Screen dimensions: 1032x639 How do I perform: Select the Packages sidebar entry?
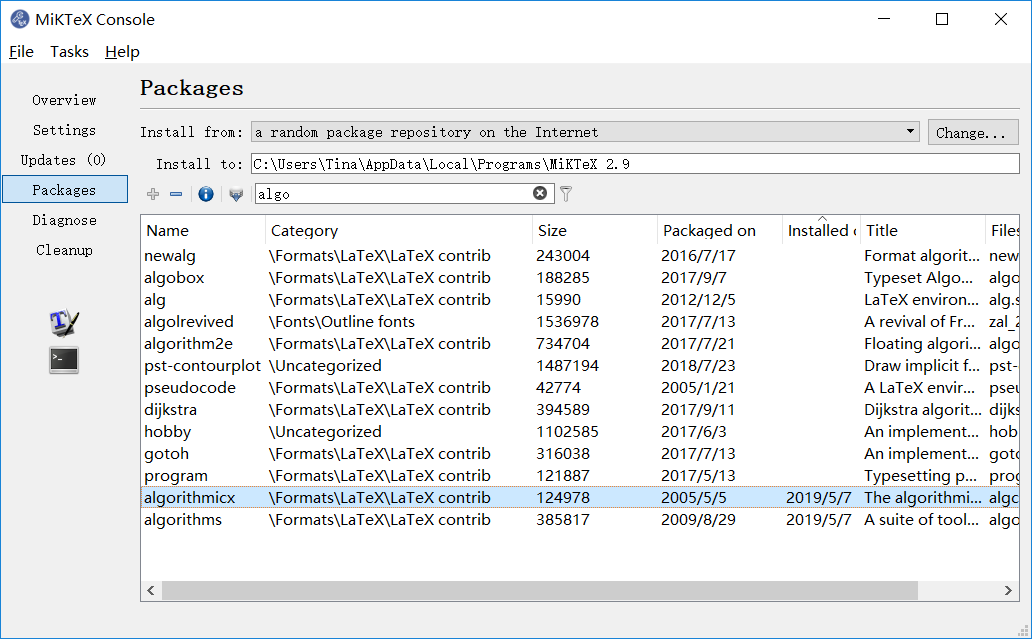tap(65, 190)
